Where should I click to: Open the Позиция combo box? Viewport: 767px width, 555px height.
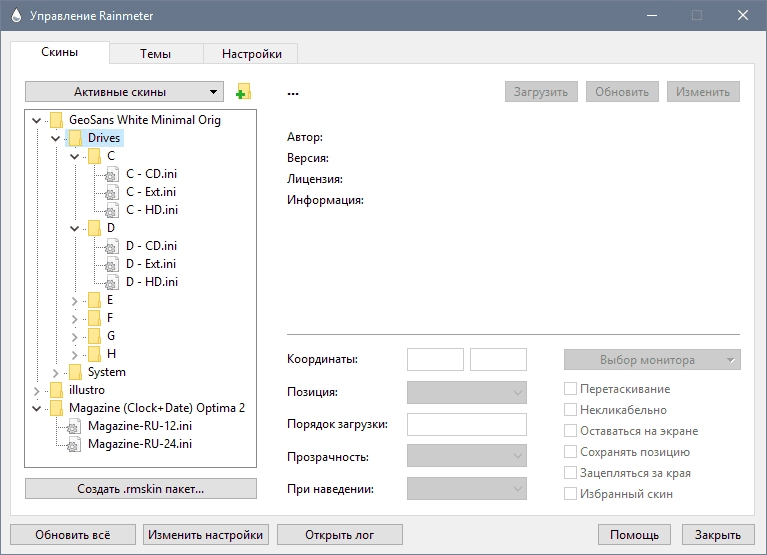467,393
